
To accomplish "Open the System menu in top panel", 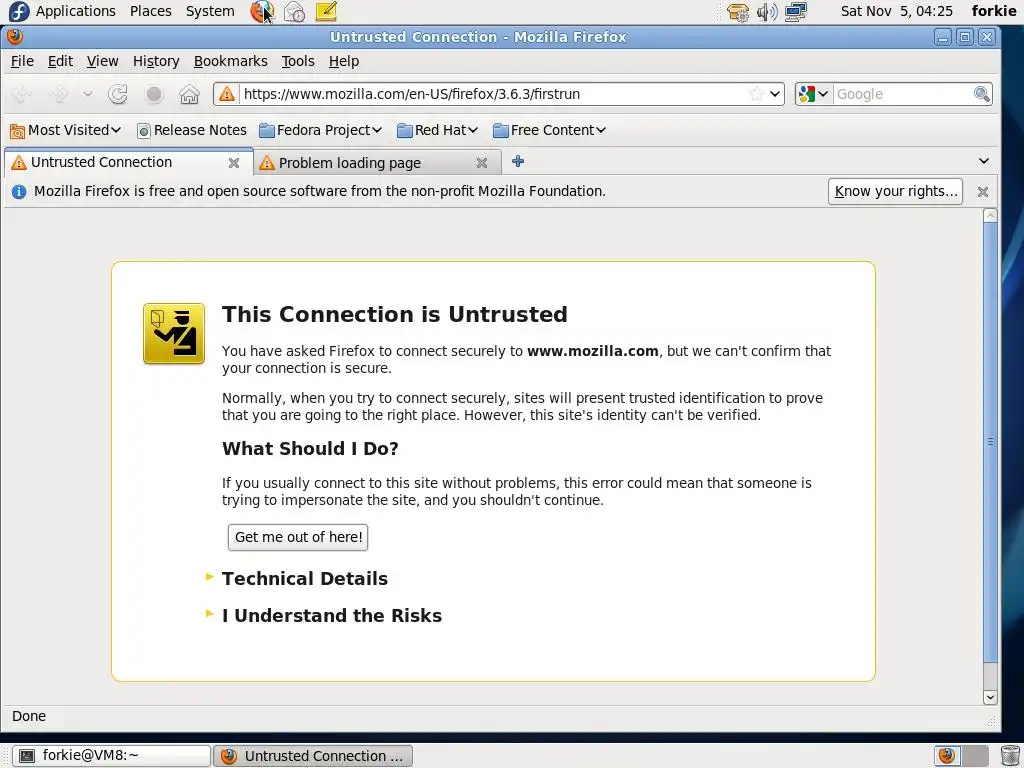I will tap(210, 11).
